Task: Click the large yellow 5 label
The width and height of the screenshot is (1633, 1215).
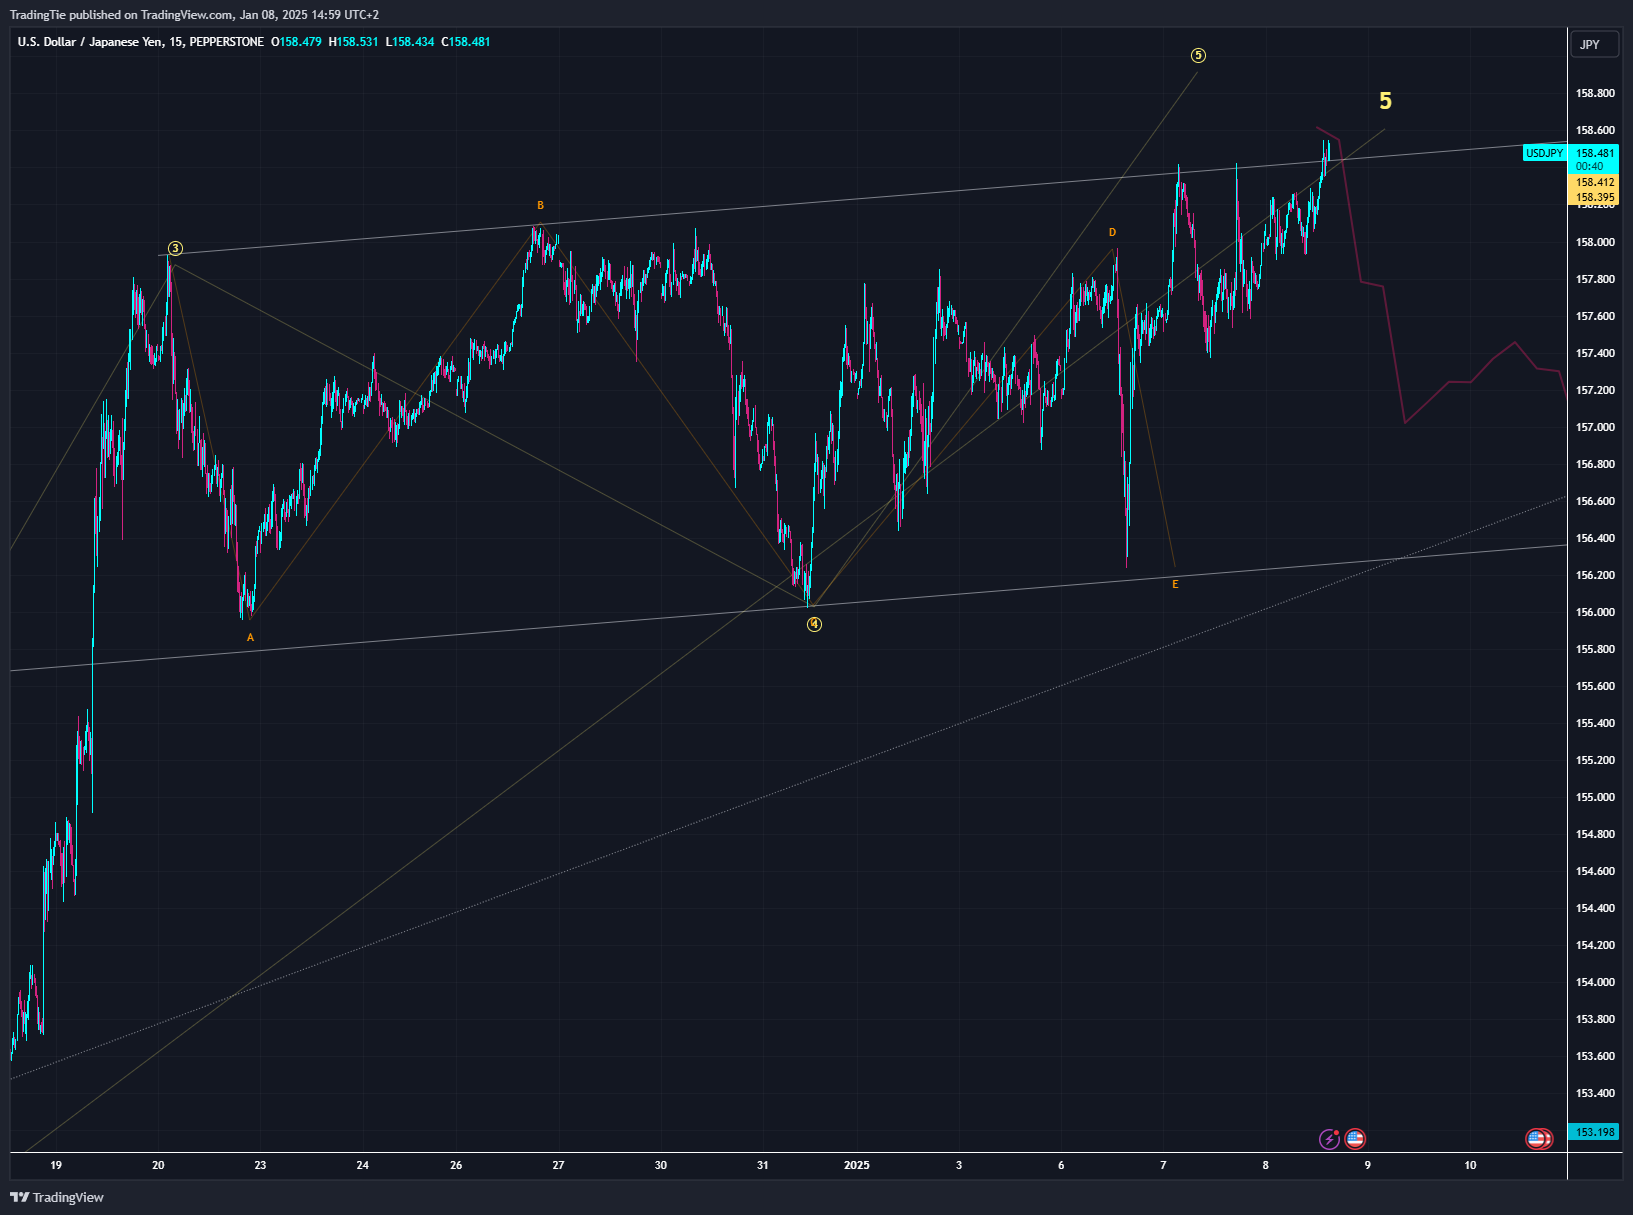Action: [1385, 101]
